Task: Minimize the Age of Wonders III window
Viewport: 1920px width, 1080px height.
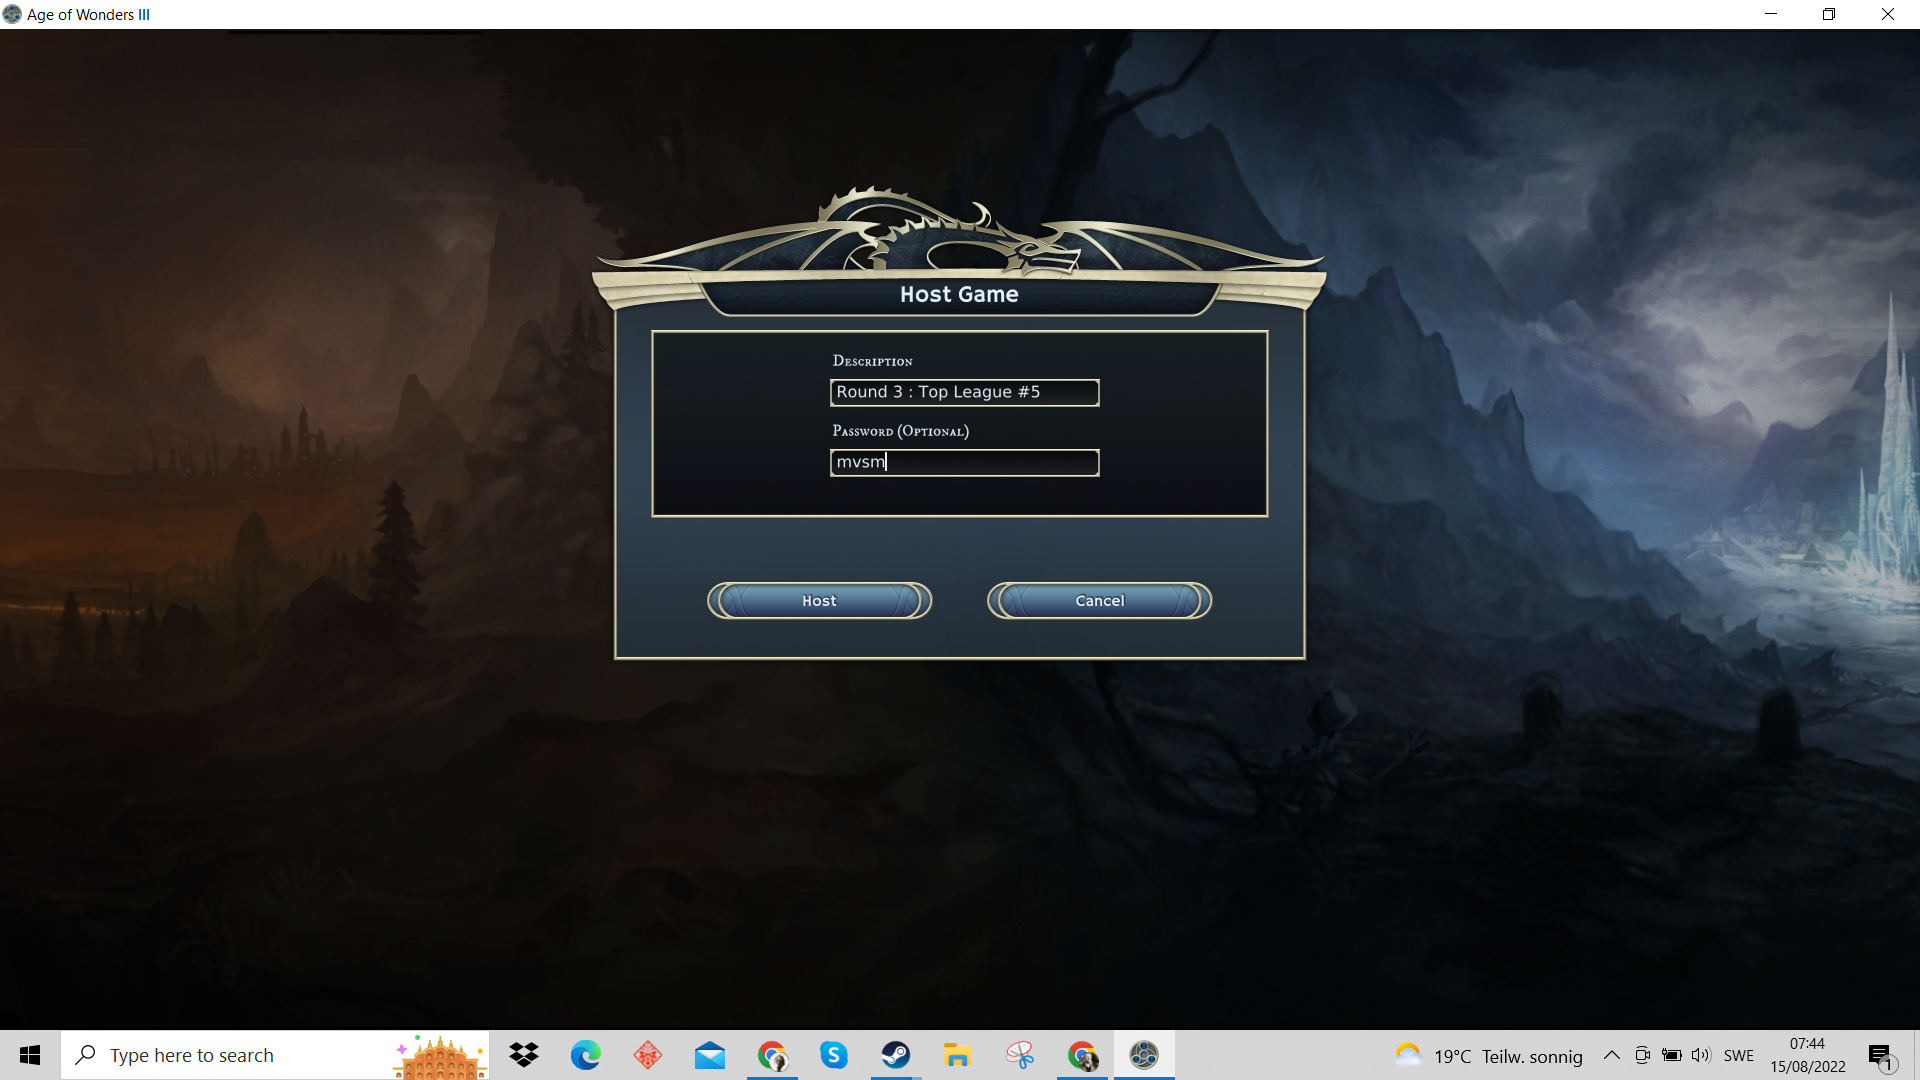Action: tap(1771, 14)
